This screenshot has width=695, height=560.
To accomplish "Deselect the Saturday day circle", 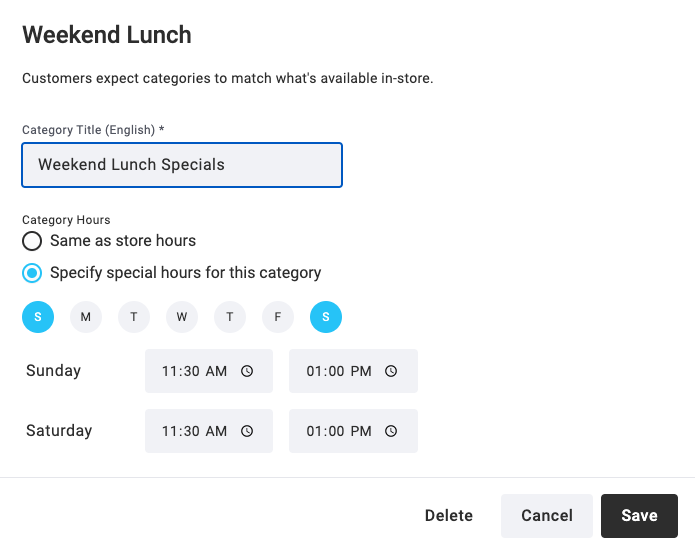I will point(326,317).
